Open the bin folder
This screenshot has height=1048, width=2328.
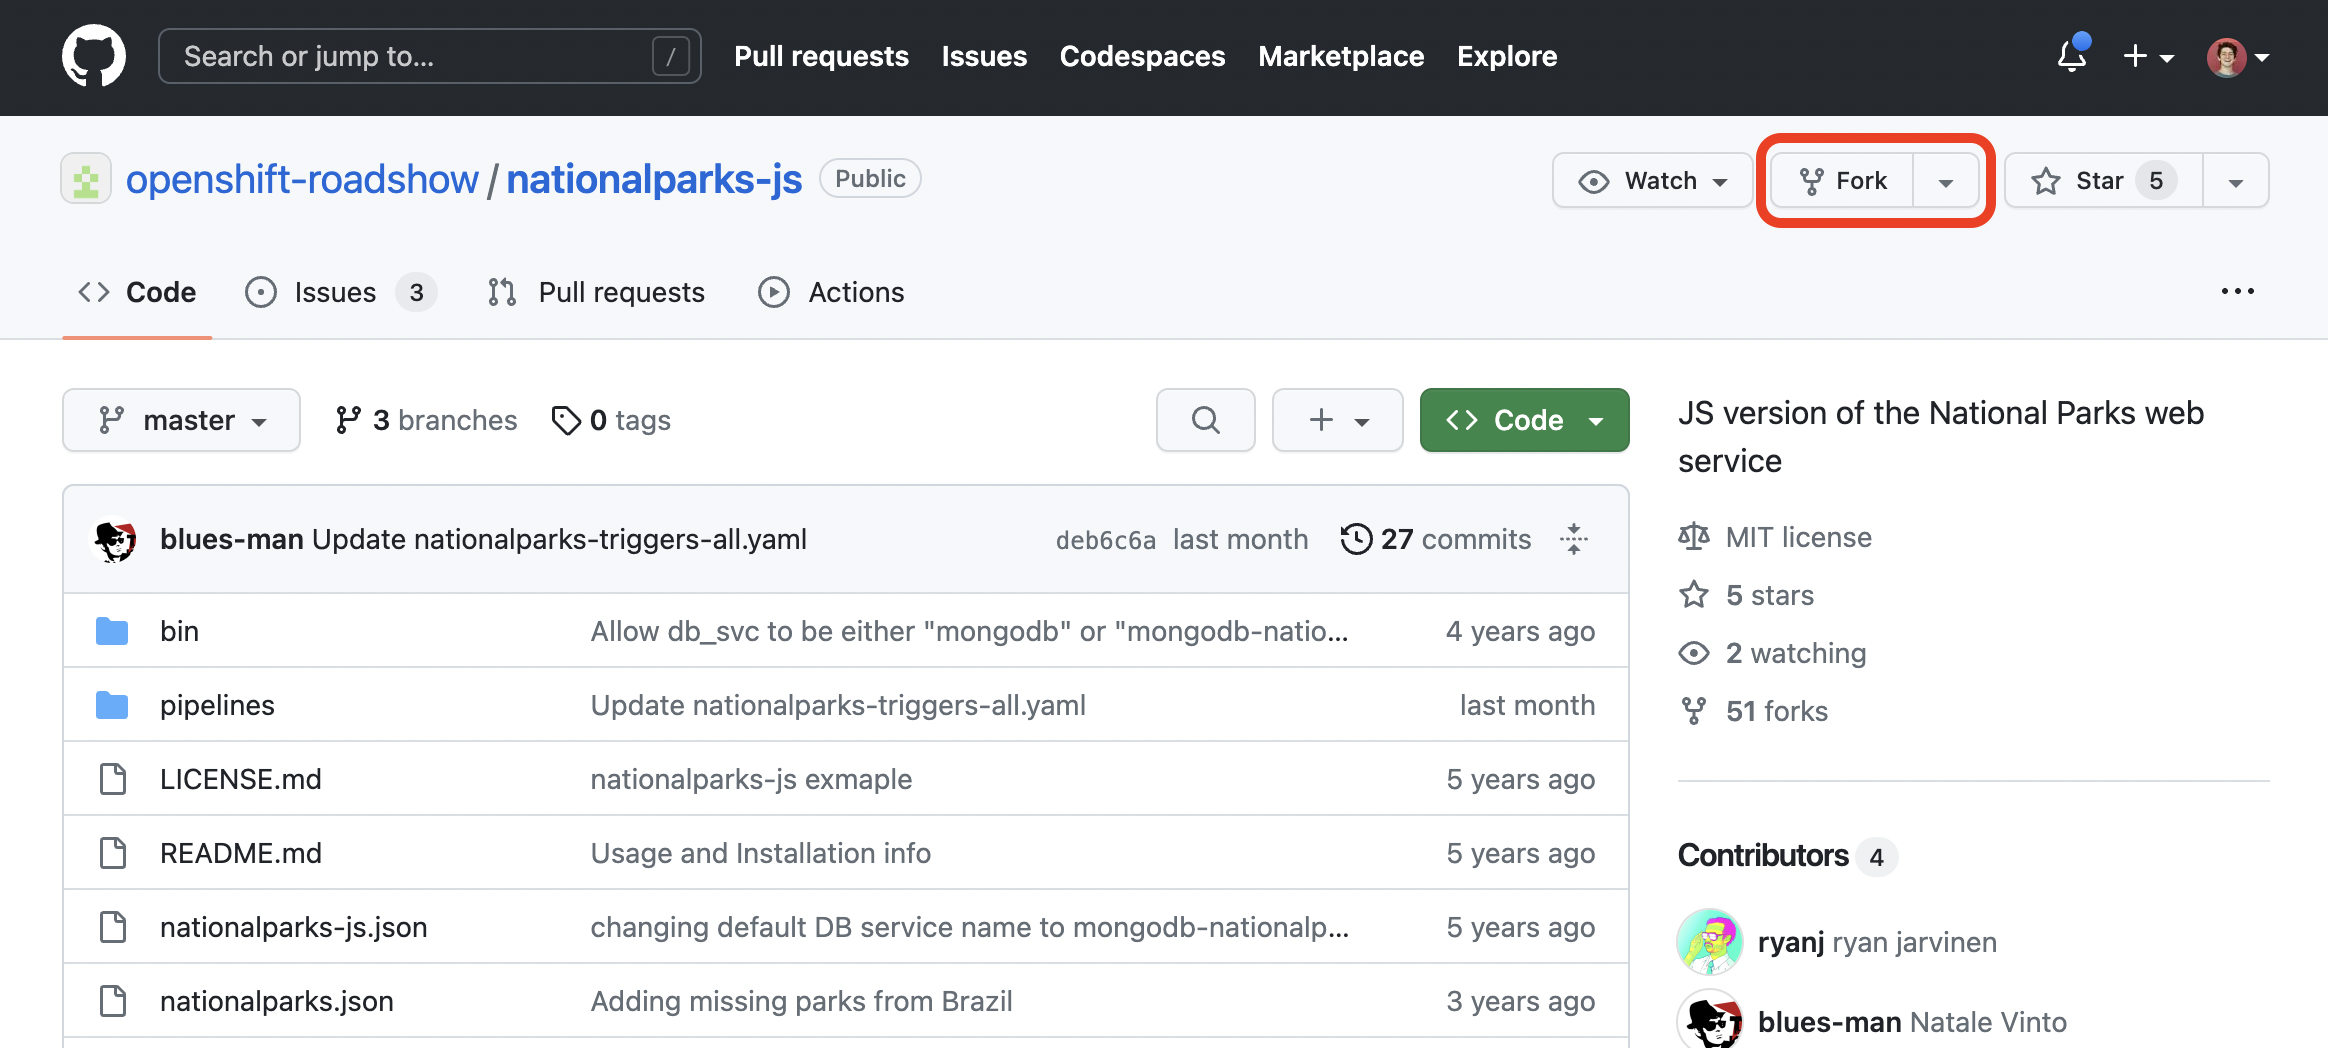pos(180,631)
